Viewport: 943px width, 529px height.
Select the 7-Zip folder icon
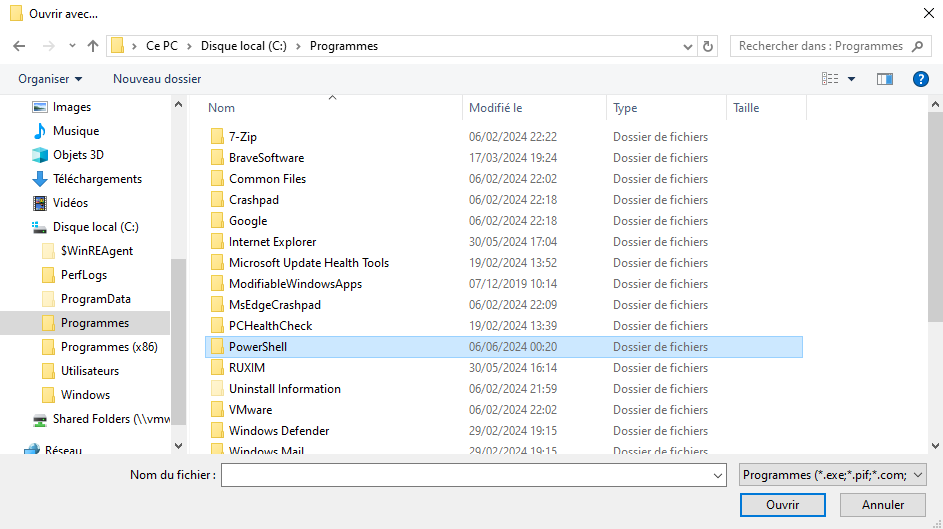(217, 137)
